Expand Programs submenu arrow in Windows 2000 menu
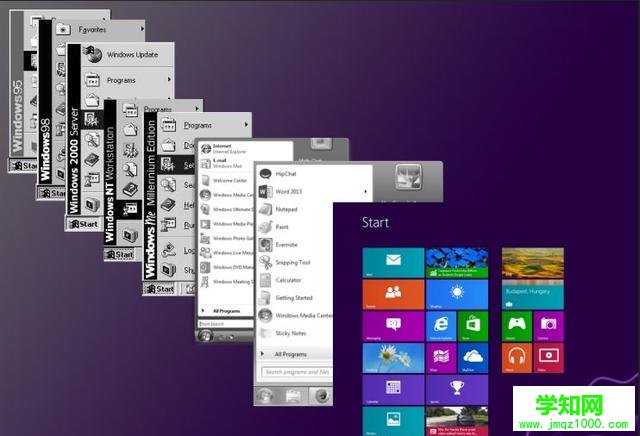Viewport: 640px width, 436px height. (169, 80)
